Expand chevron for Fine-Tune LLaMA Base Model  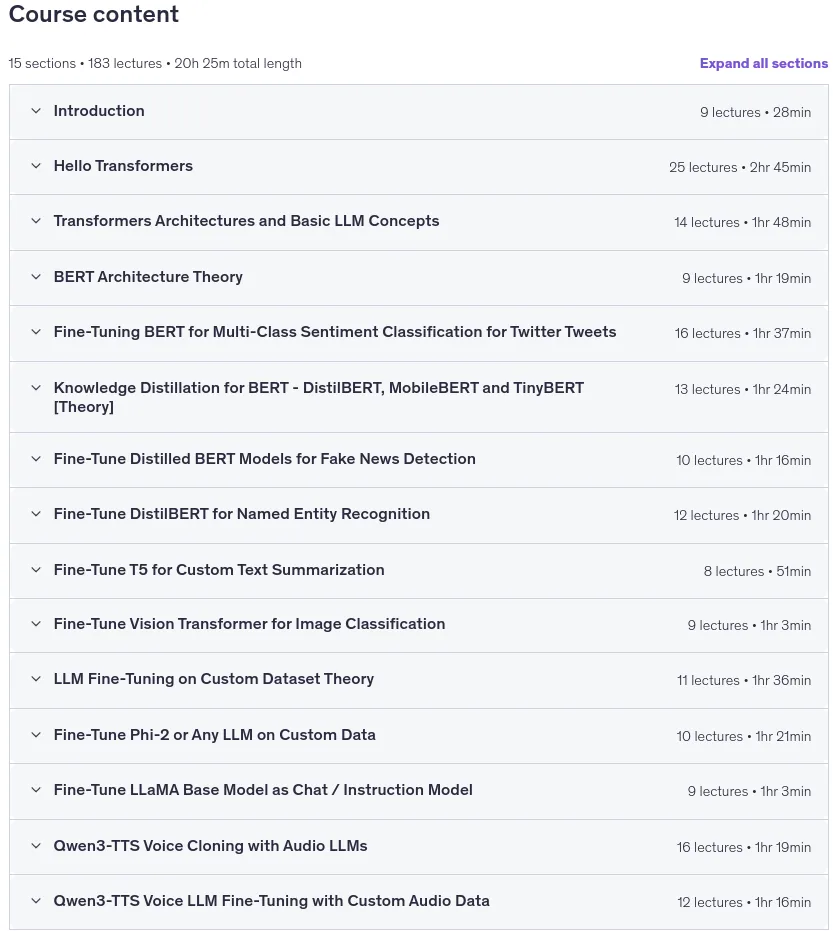pos(36,790)
